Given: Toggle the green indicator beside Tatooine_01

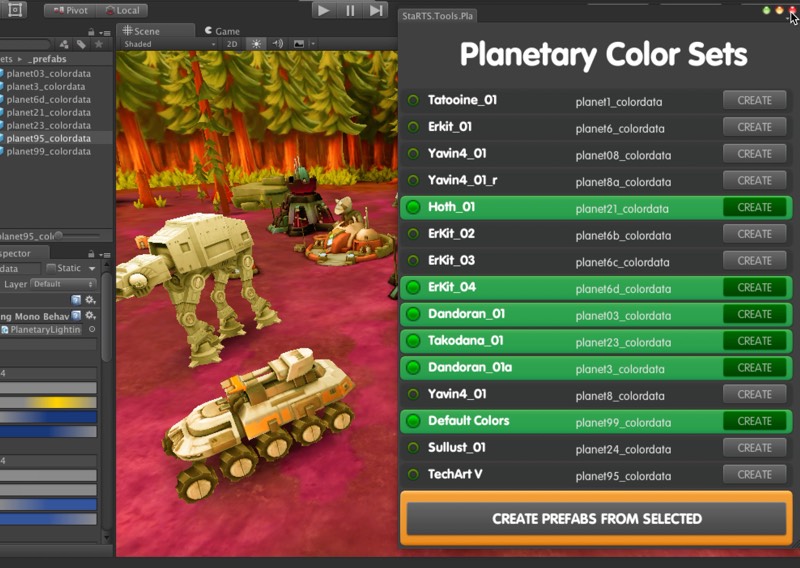Looking at the screenshot, I should click(x=412, y=100).
